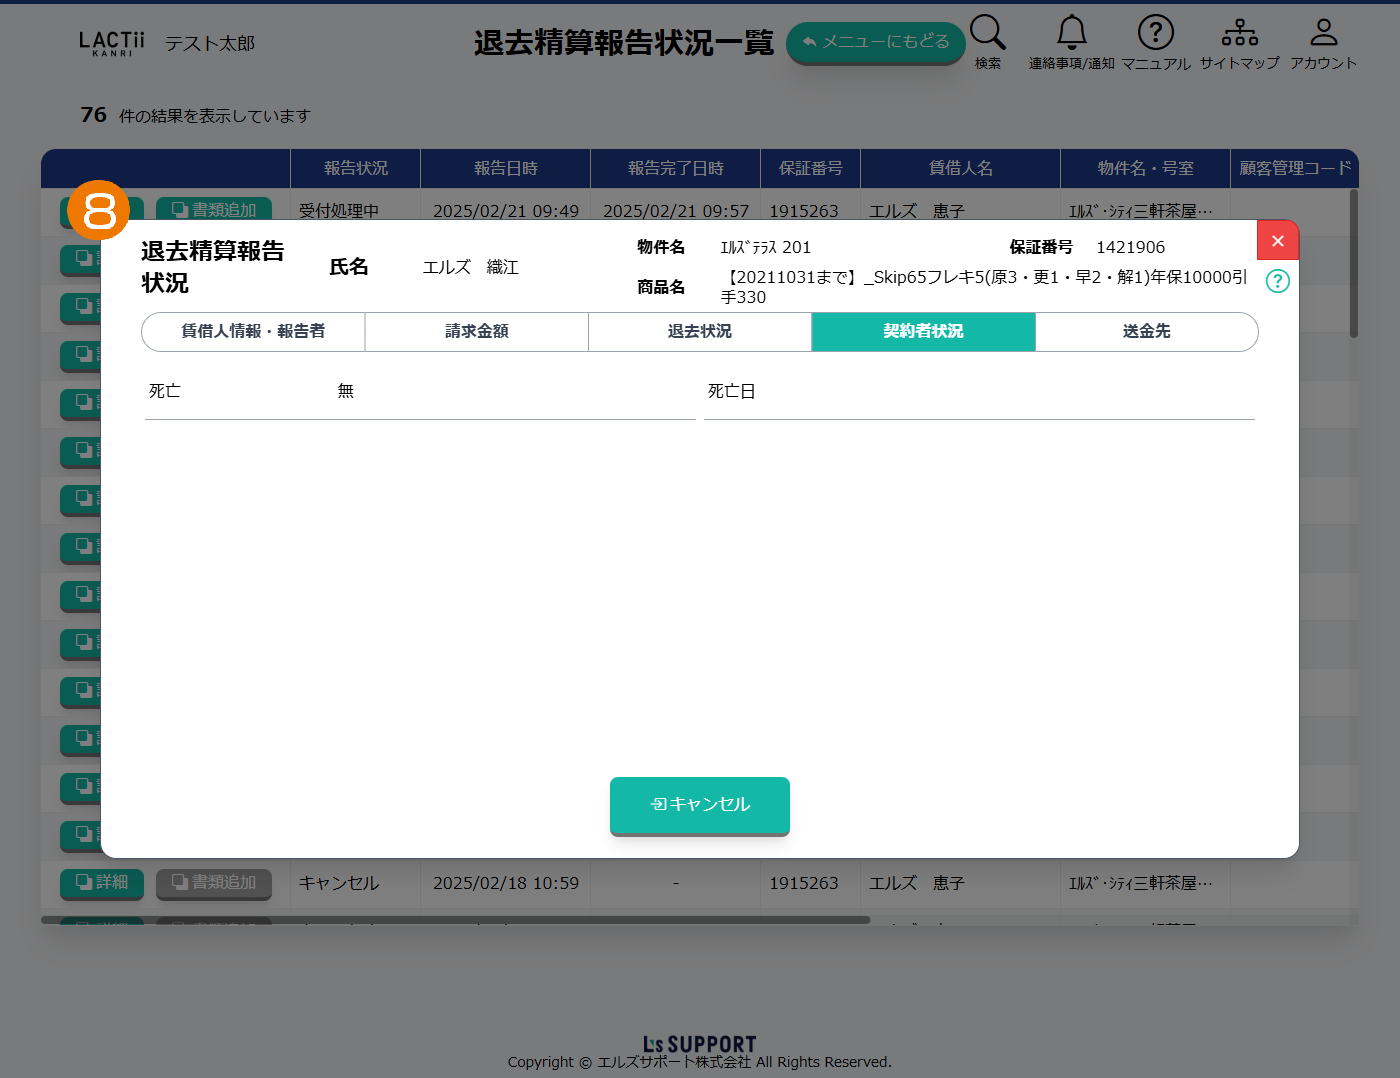This screenshot has height=1078, width=1400.
Task: Click the Ls SUPPORT footer logo
Action: pyautogui.click(x=699, y=1045)
